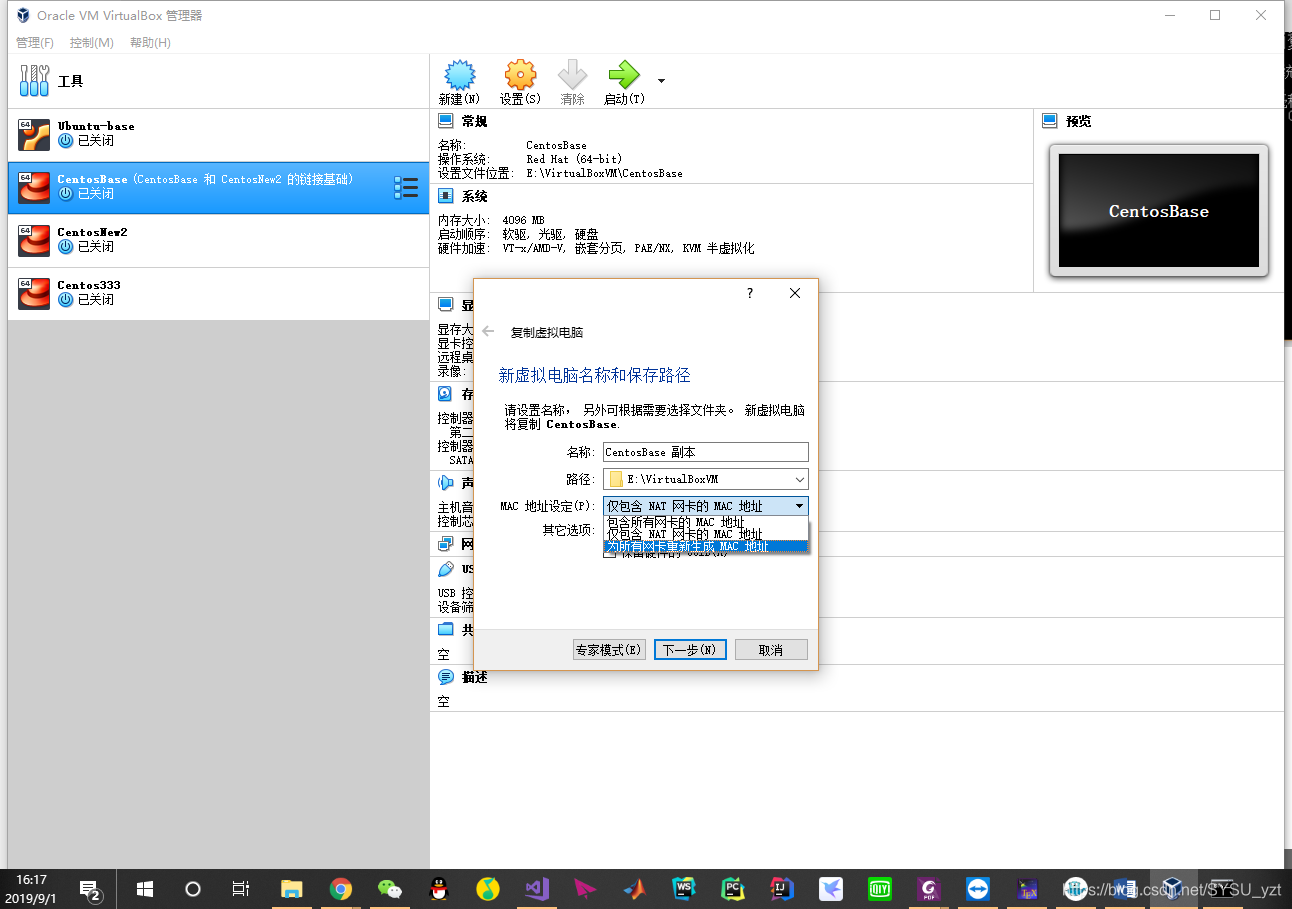Click the audio section speaker icon
This screenshot has width=1292, height=909.
tap(446, 483)
